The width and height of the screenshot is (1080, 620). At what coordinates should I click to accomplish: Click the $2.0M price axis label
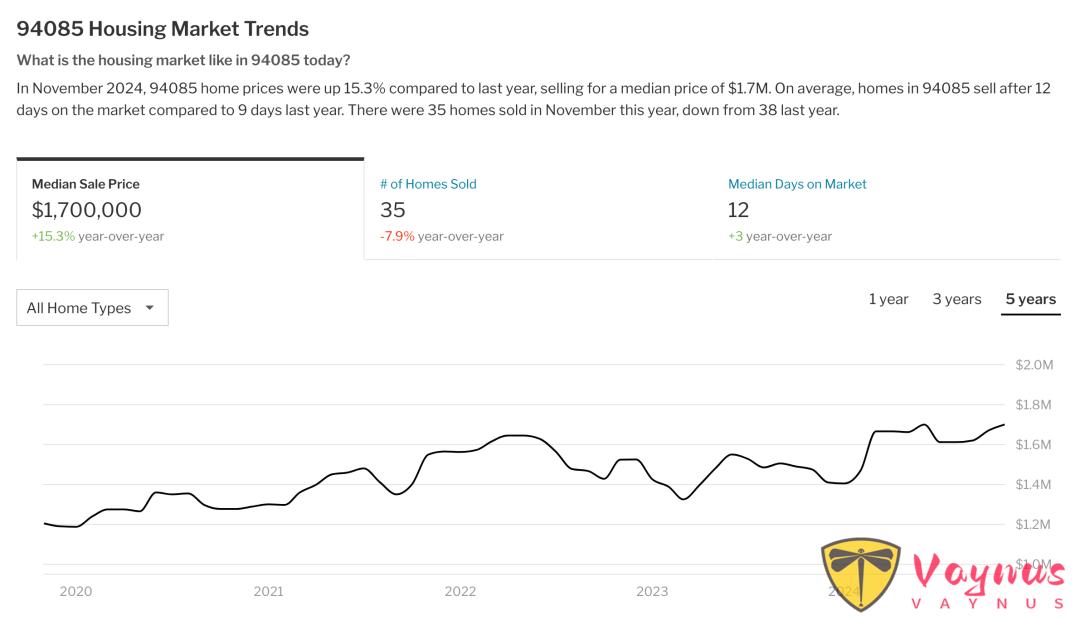click(x=1034, y=365)
